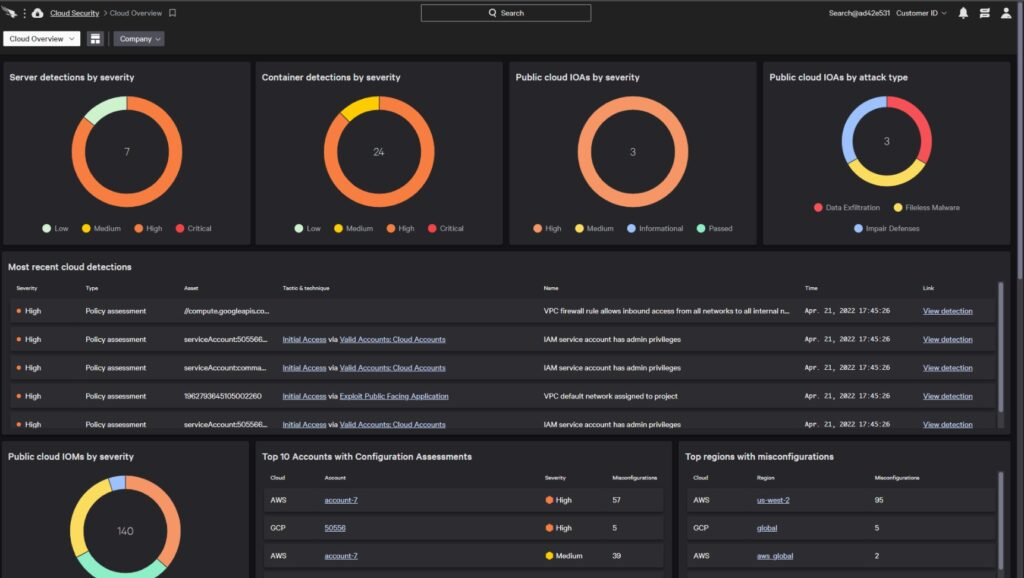The width and height of the screenshot is (1024, 578).
Task: Click the dashboard layout icon beside Cloud Overview
Action: coord(95,37)
